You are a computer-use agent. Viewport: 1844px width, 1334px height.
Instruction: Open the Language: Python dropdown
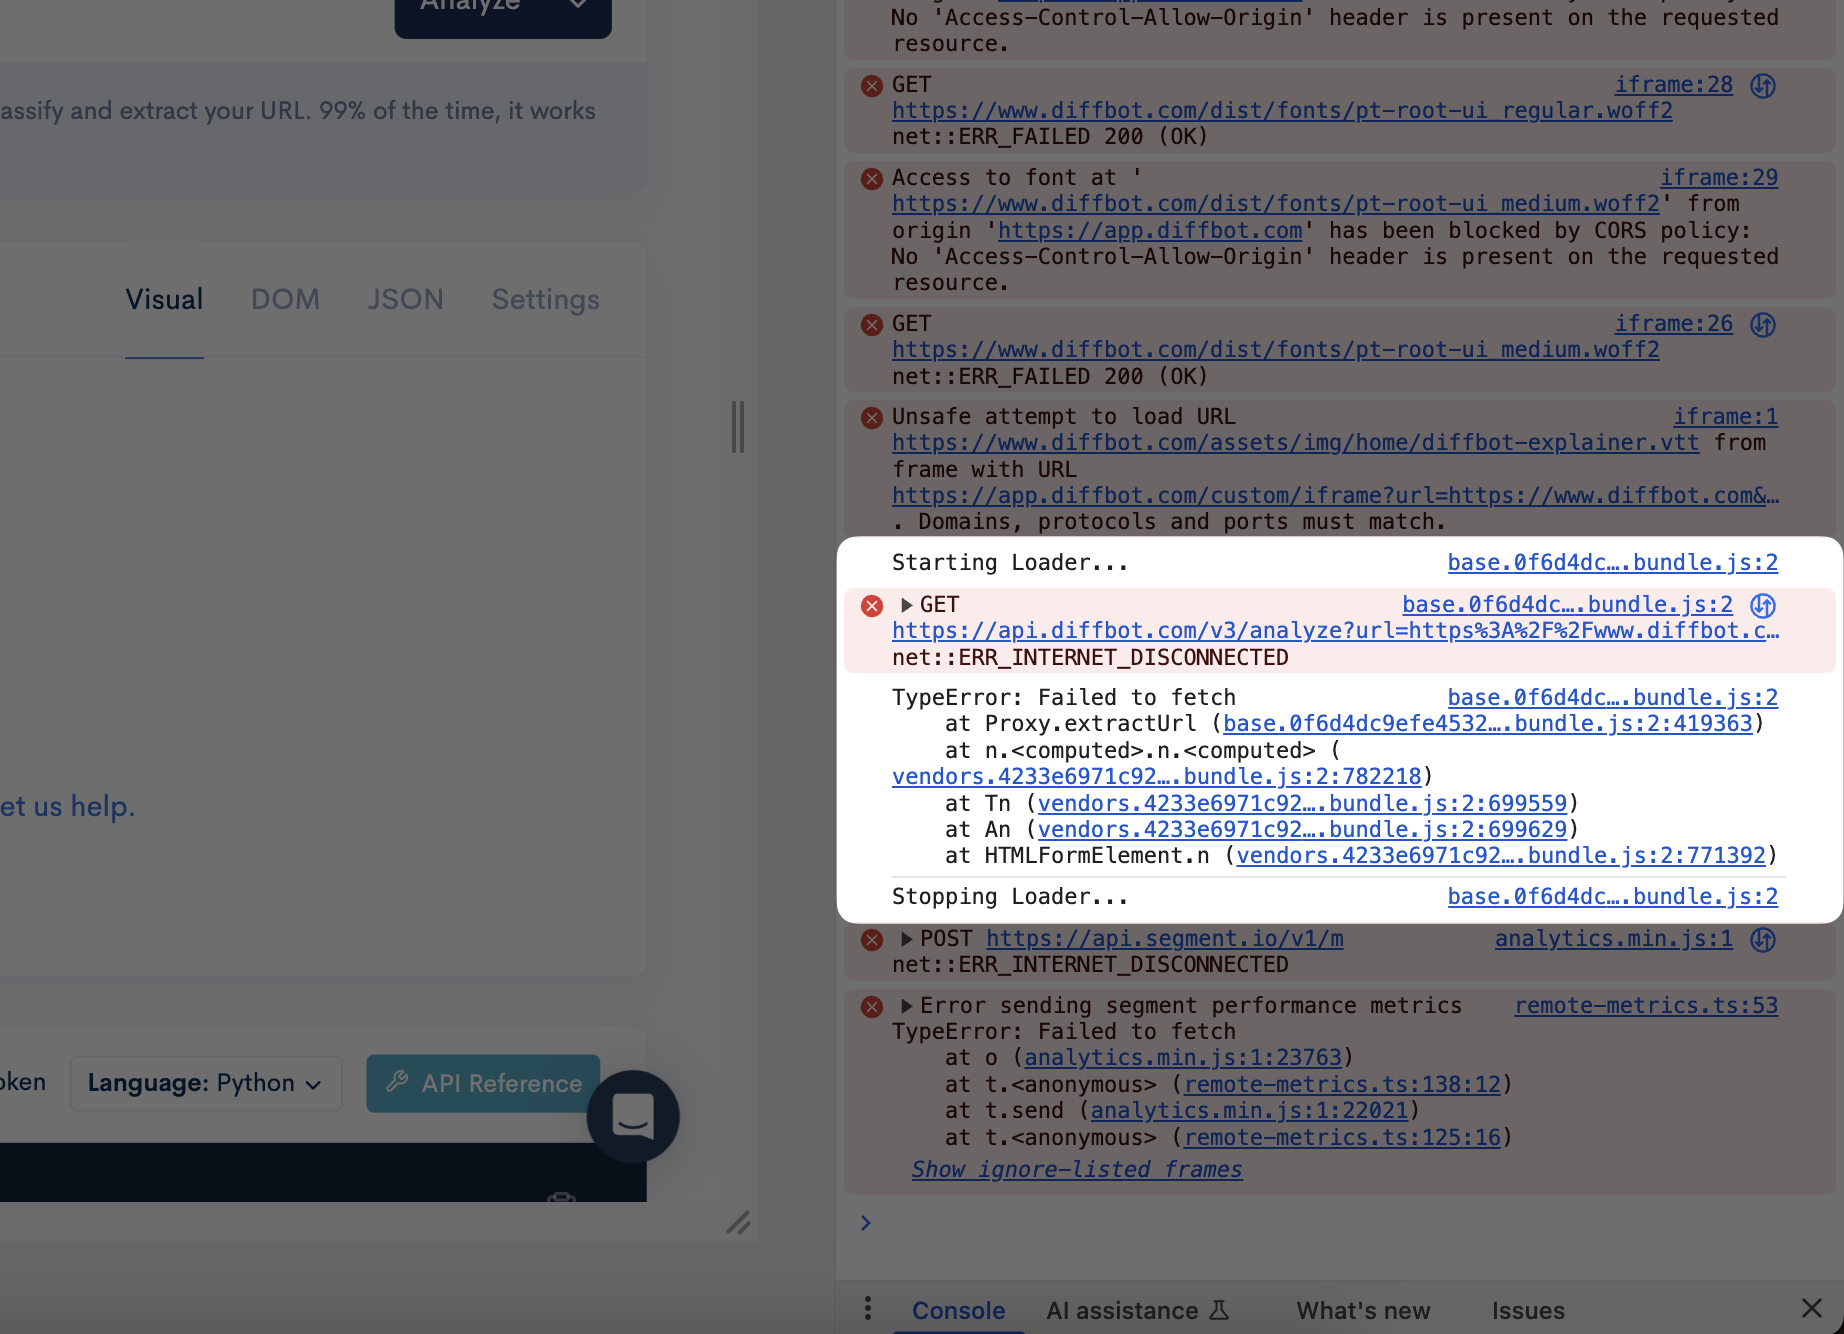(x=206, y=1083)
